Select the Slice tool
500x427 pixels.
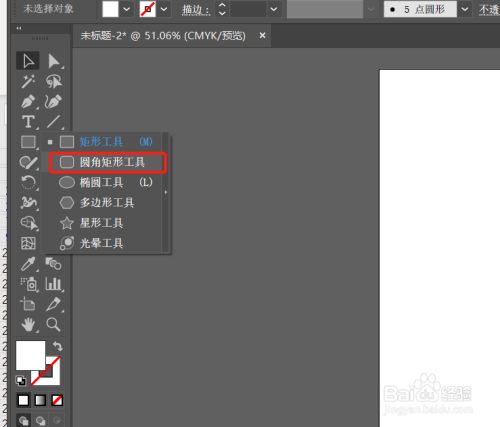tap(54, 304)
